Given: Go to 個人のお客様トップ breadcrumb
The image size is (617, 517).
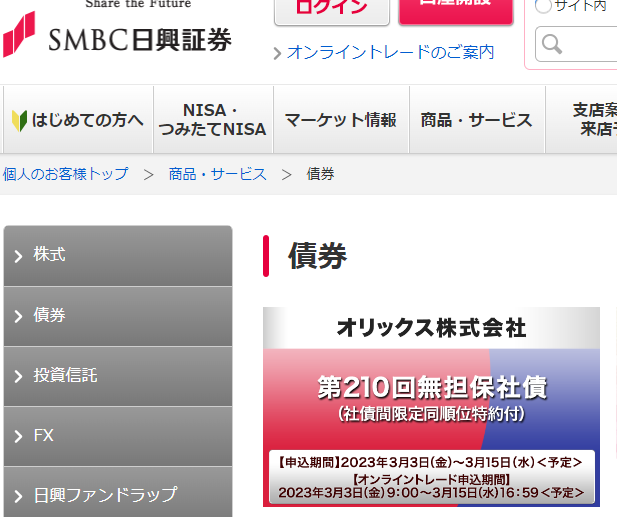Looking at the screenshot, I should [x=66, y=174].
